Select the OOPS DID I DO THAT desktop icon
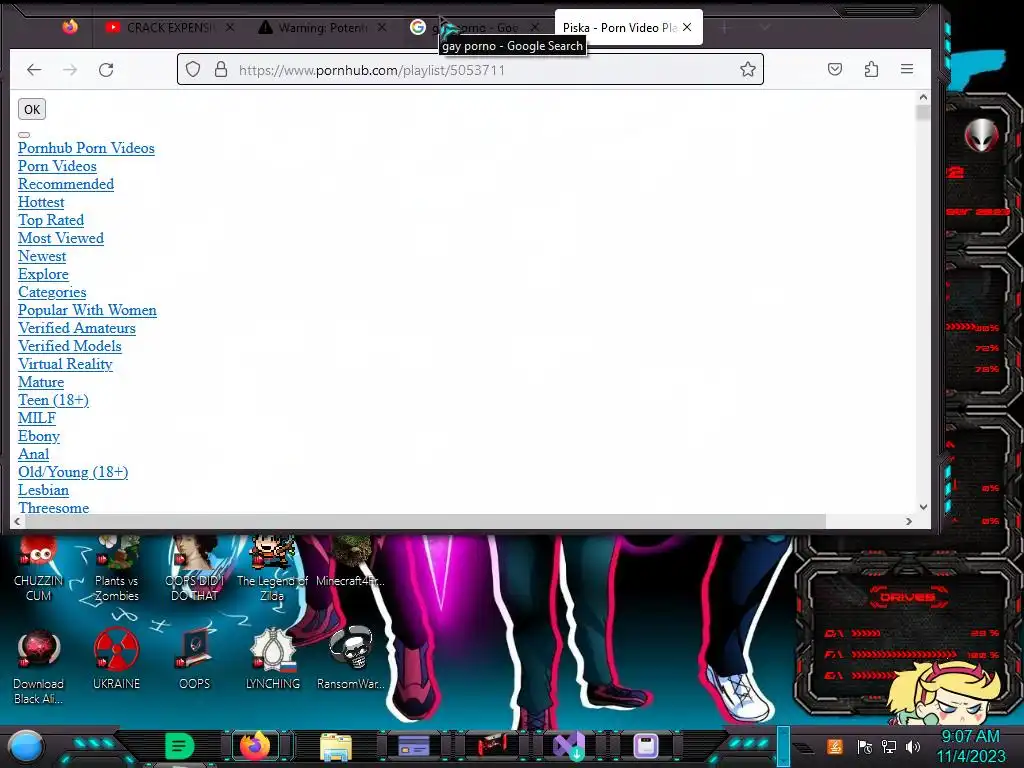1024x768 pixels. click(195, 569)
